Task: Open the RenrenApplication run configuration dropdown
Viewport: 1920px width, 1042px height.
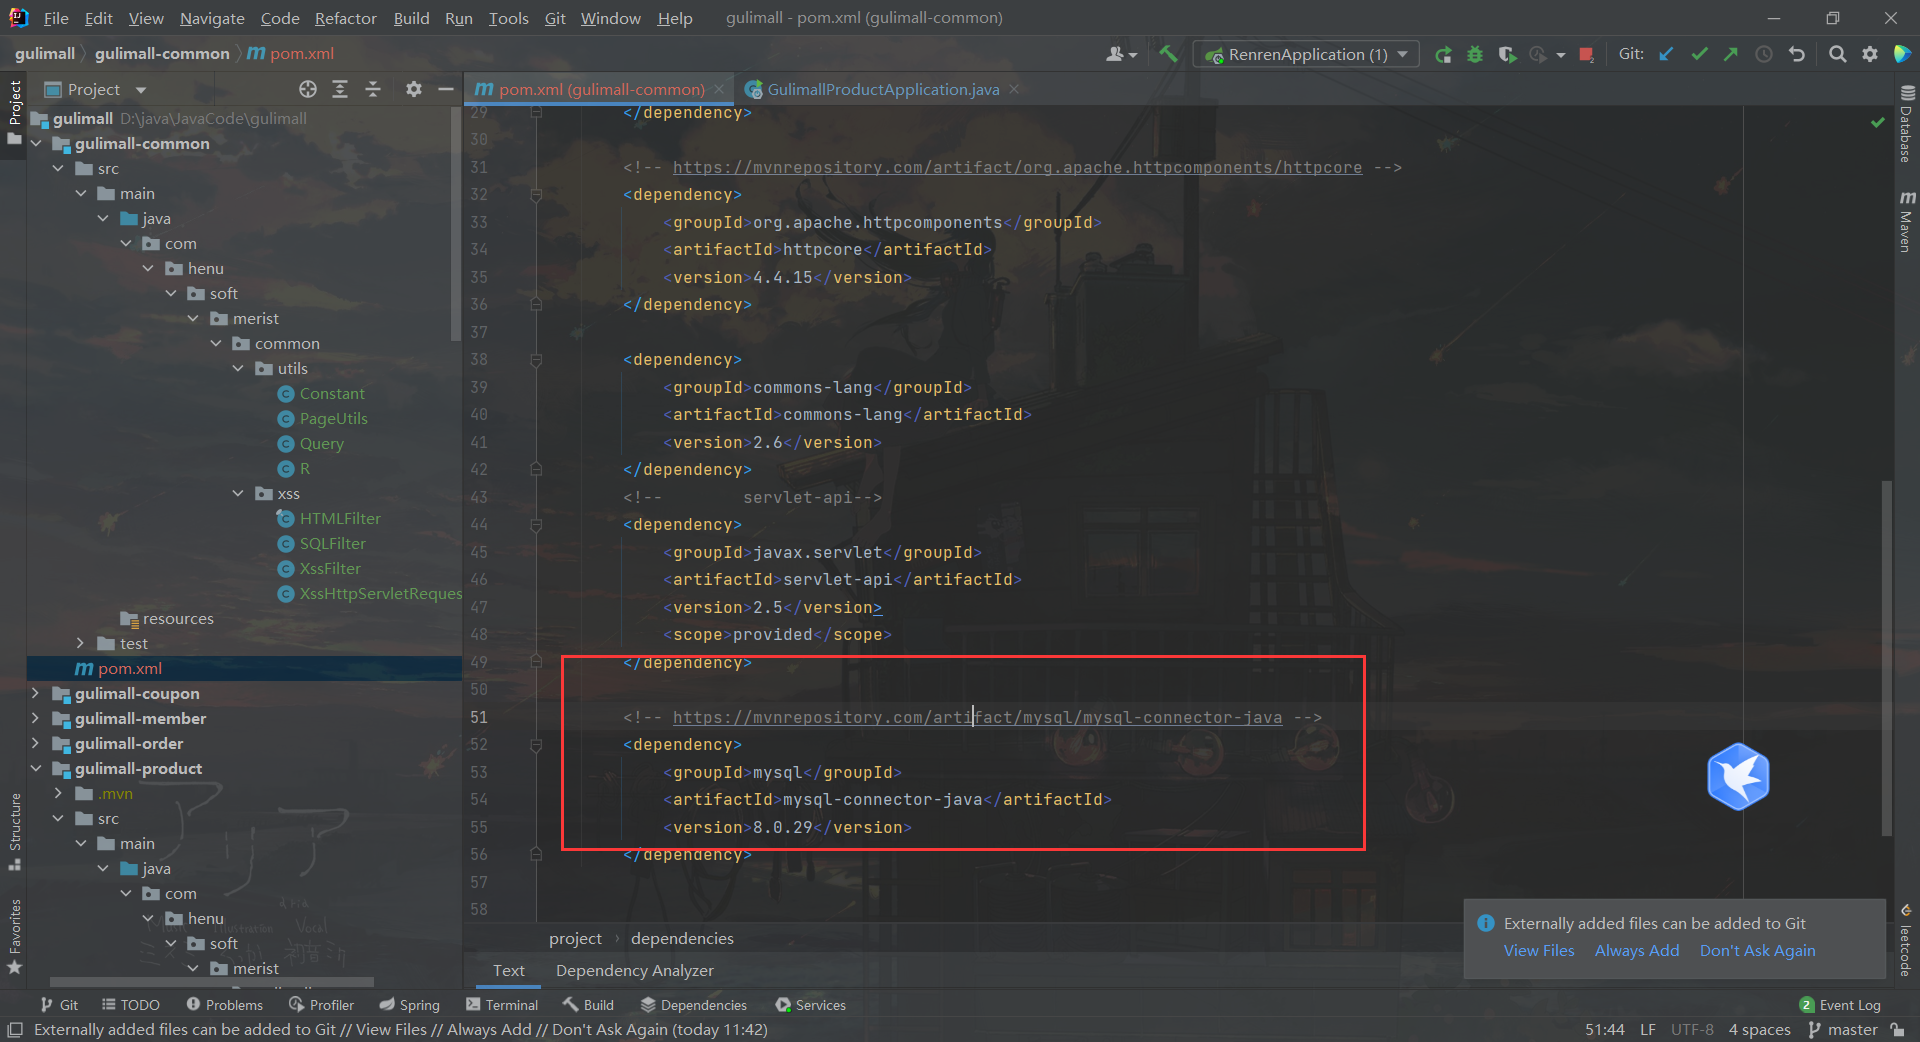Action: click(1306, 54)
